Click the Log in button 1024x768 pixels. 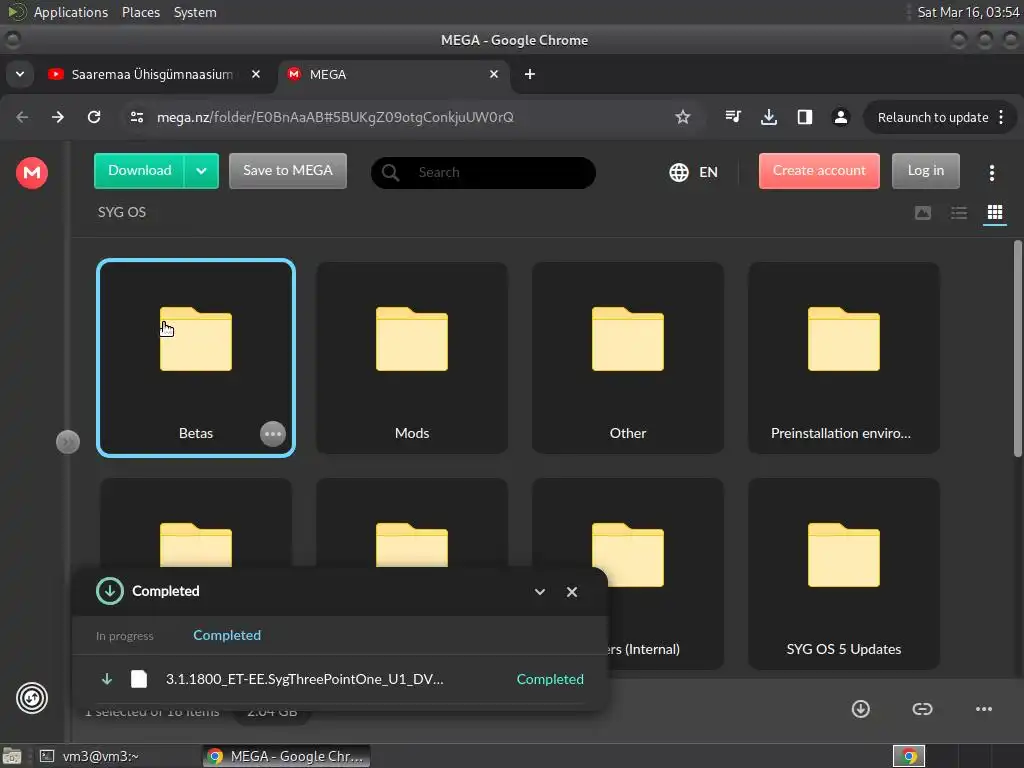click(925, 171)
